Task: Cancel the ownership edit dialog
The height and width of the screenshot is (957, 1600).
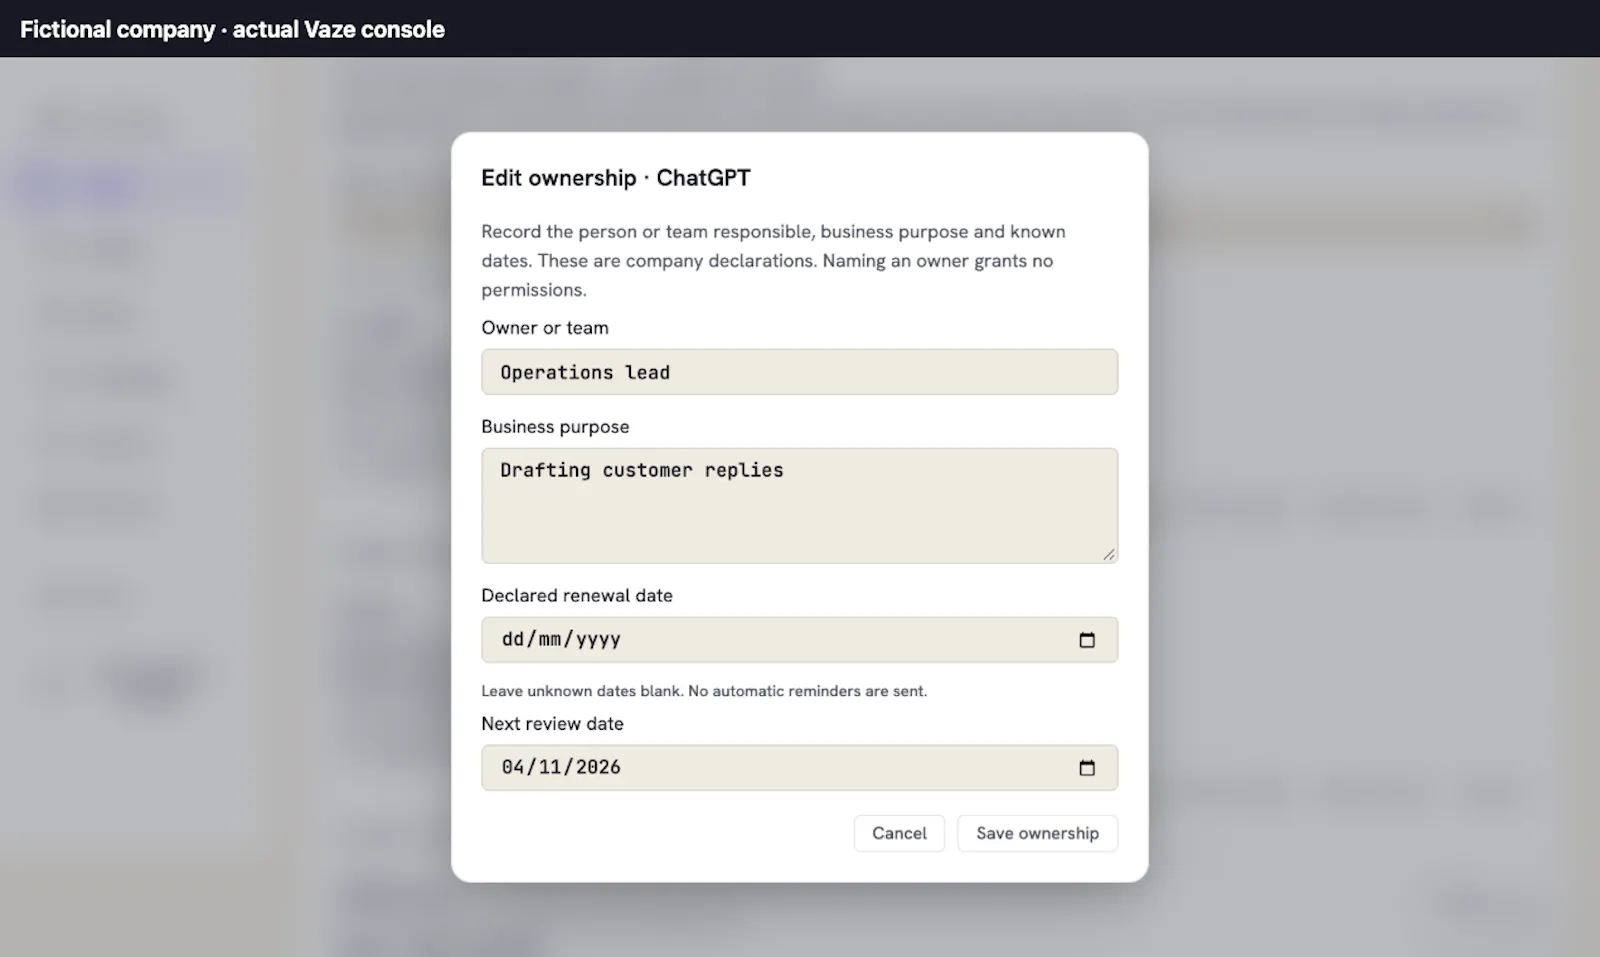Action: coord(899,833)
